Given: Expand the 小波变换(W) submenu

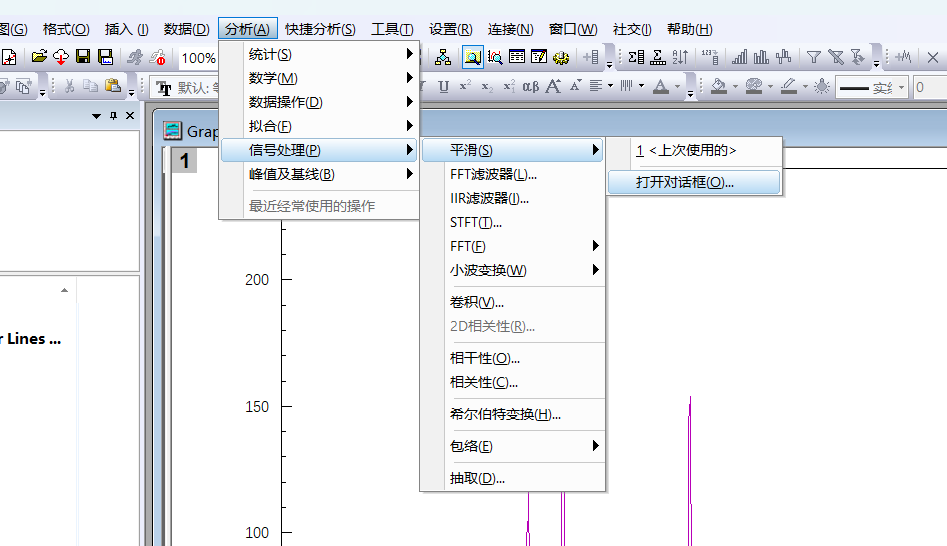Looking at the screenshot, I should (513, 270).
